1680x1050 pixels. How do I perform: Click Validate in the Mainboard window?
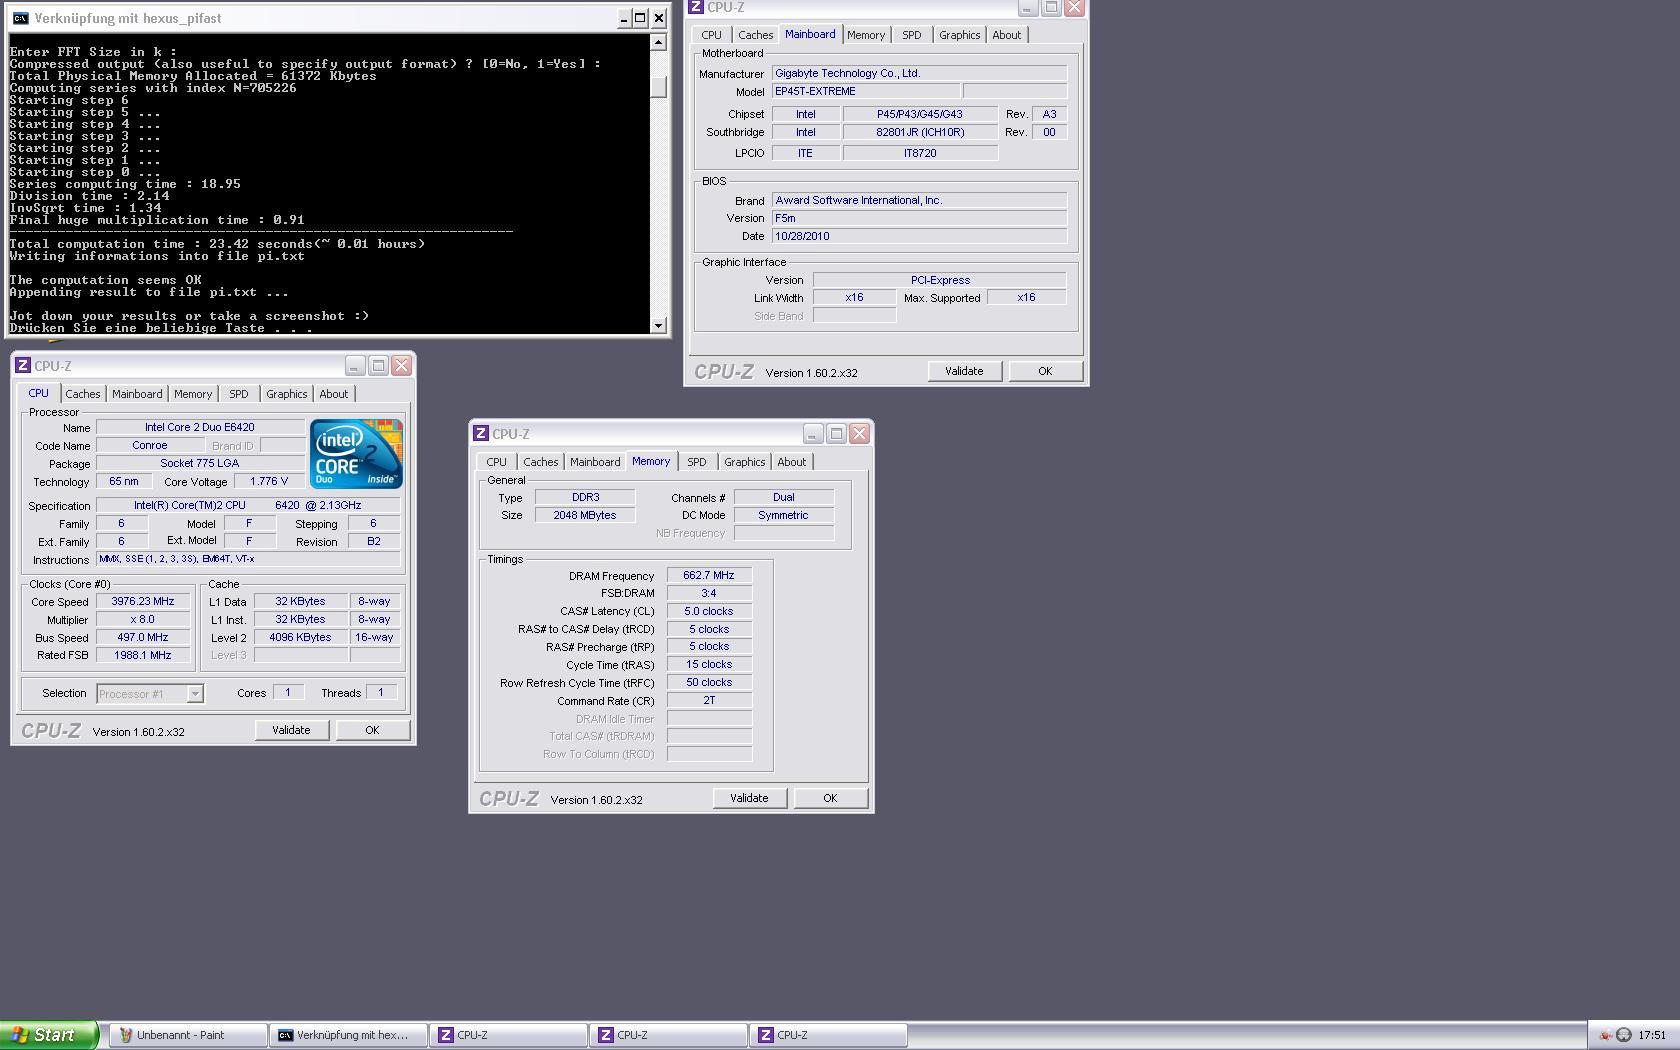tap(964, 371)
